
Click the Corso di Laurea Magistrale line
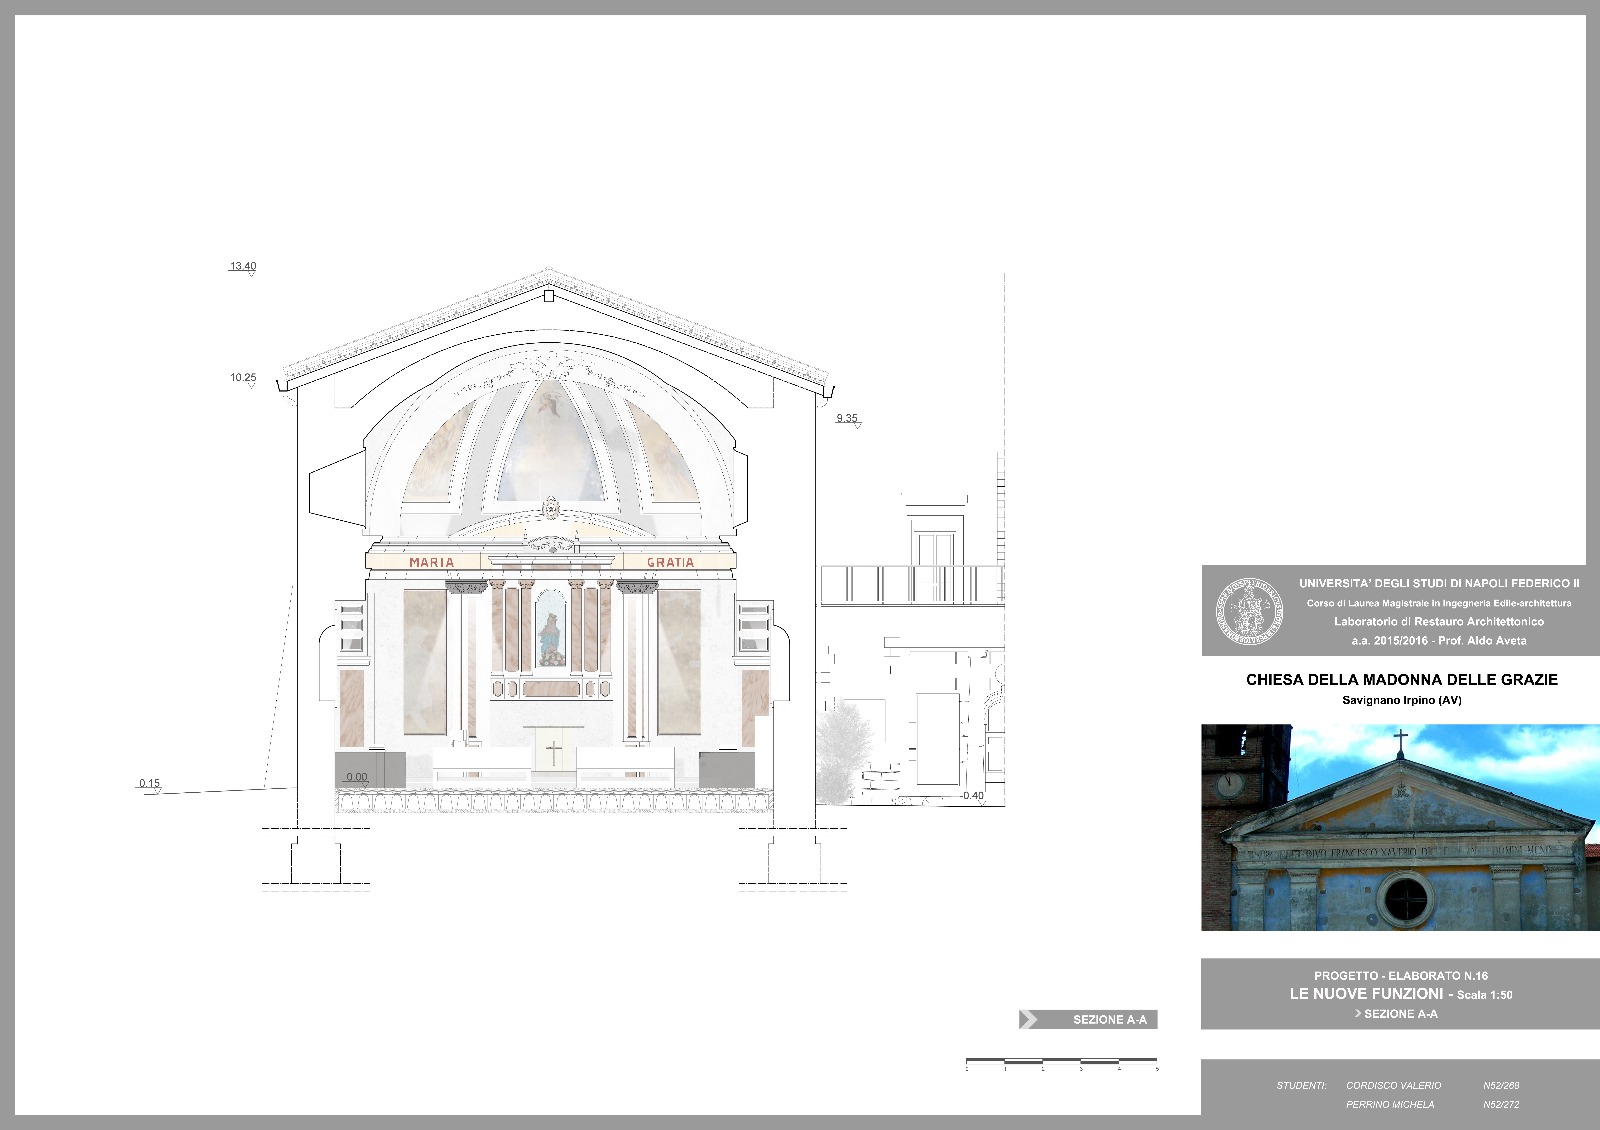point(1439,603)
